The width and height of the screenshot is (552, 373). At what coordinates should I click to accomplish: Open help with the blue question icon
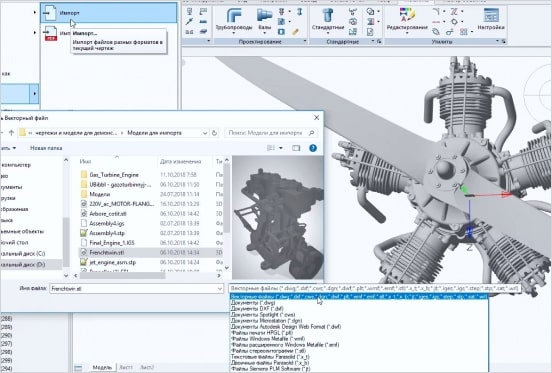[x=313, y=148]
